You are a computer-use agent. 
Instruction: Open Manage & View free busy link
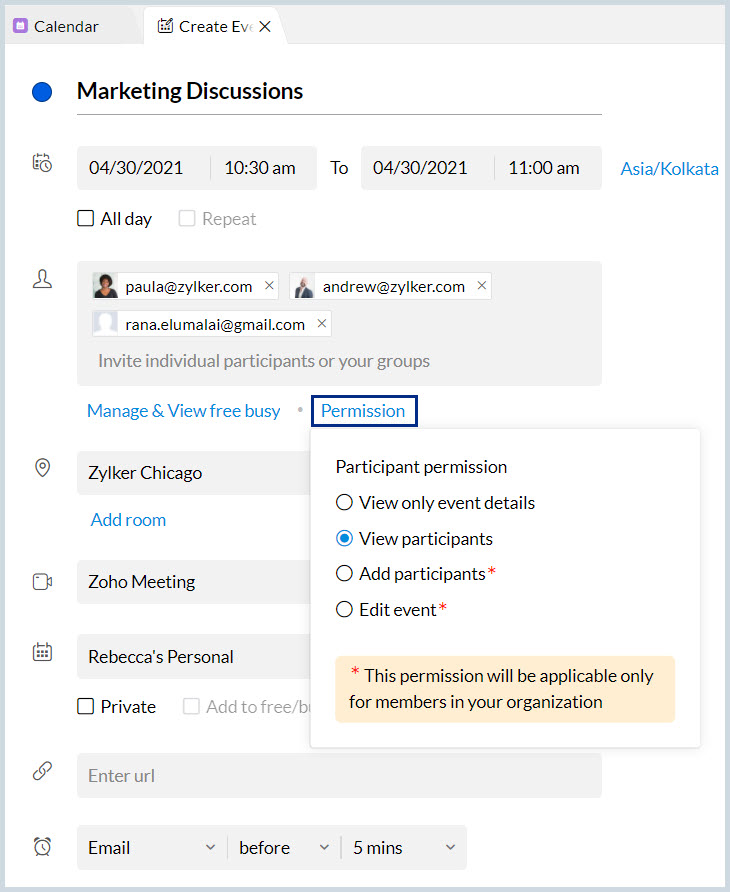pyautogui.click(x=183, y=411)
